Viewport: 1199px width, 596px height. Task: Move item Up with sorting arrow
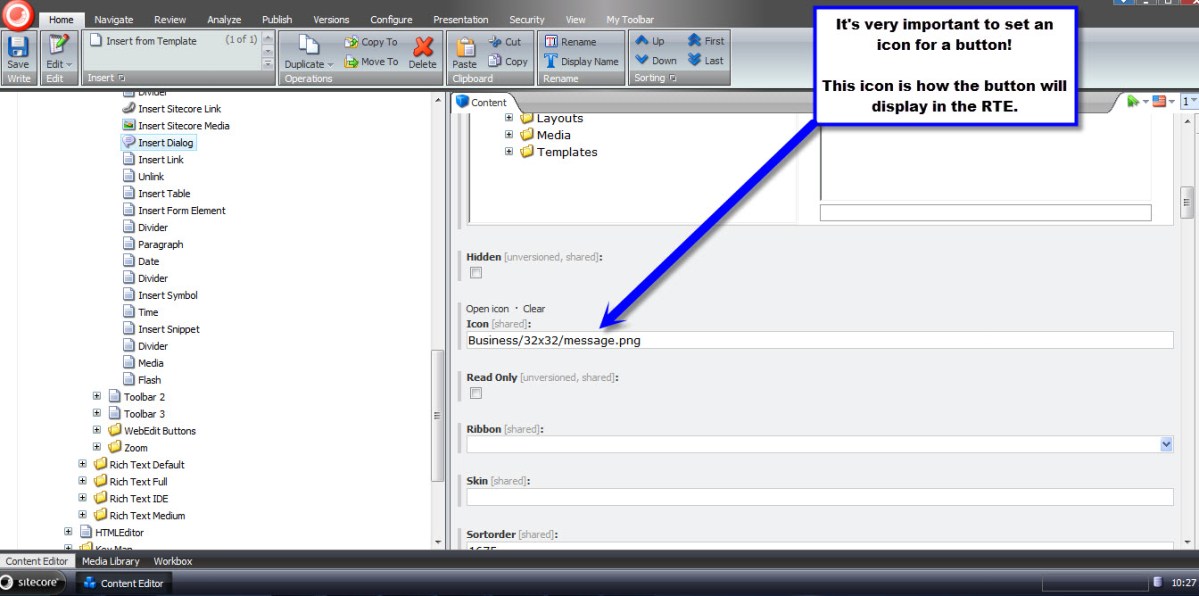coord(642,41)
